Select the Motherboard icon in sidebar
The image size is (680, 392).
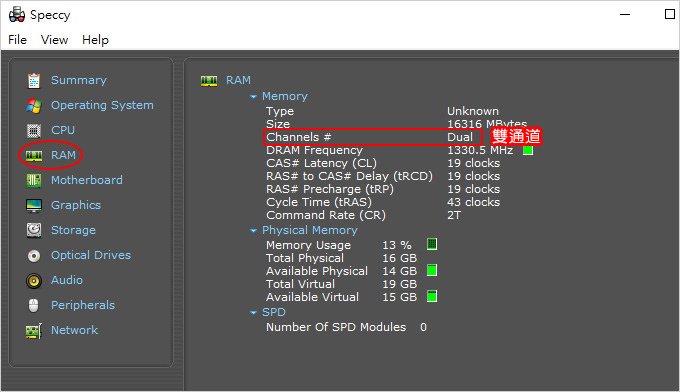coord(34,180)
